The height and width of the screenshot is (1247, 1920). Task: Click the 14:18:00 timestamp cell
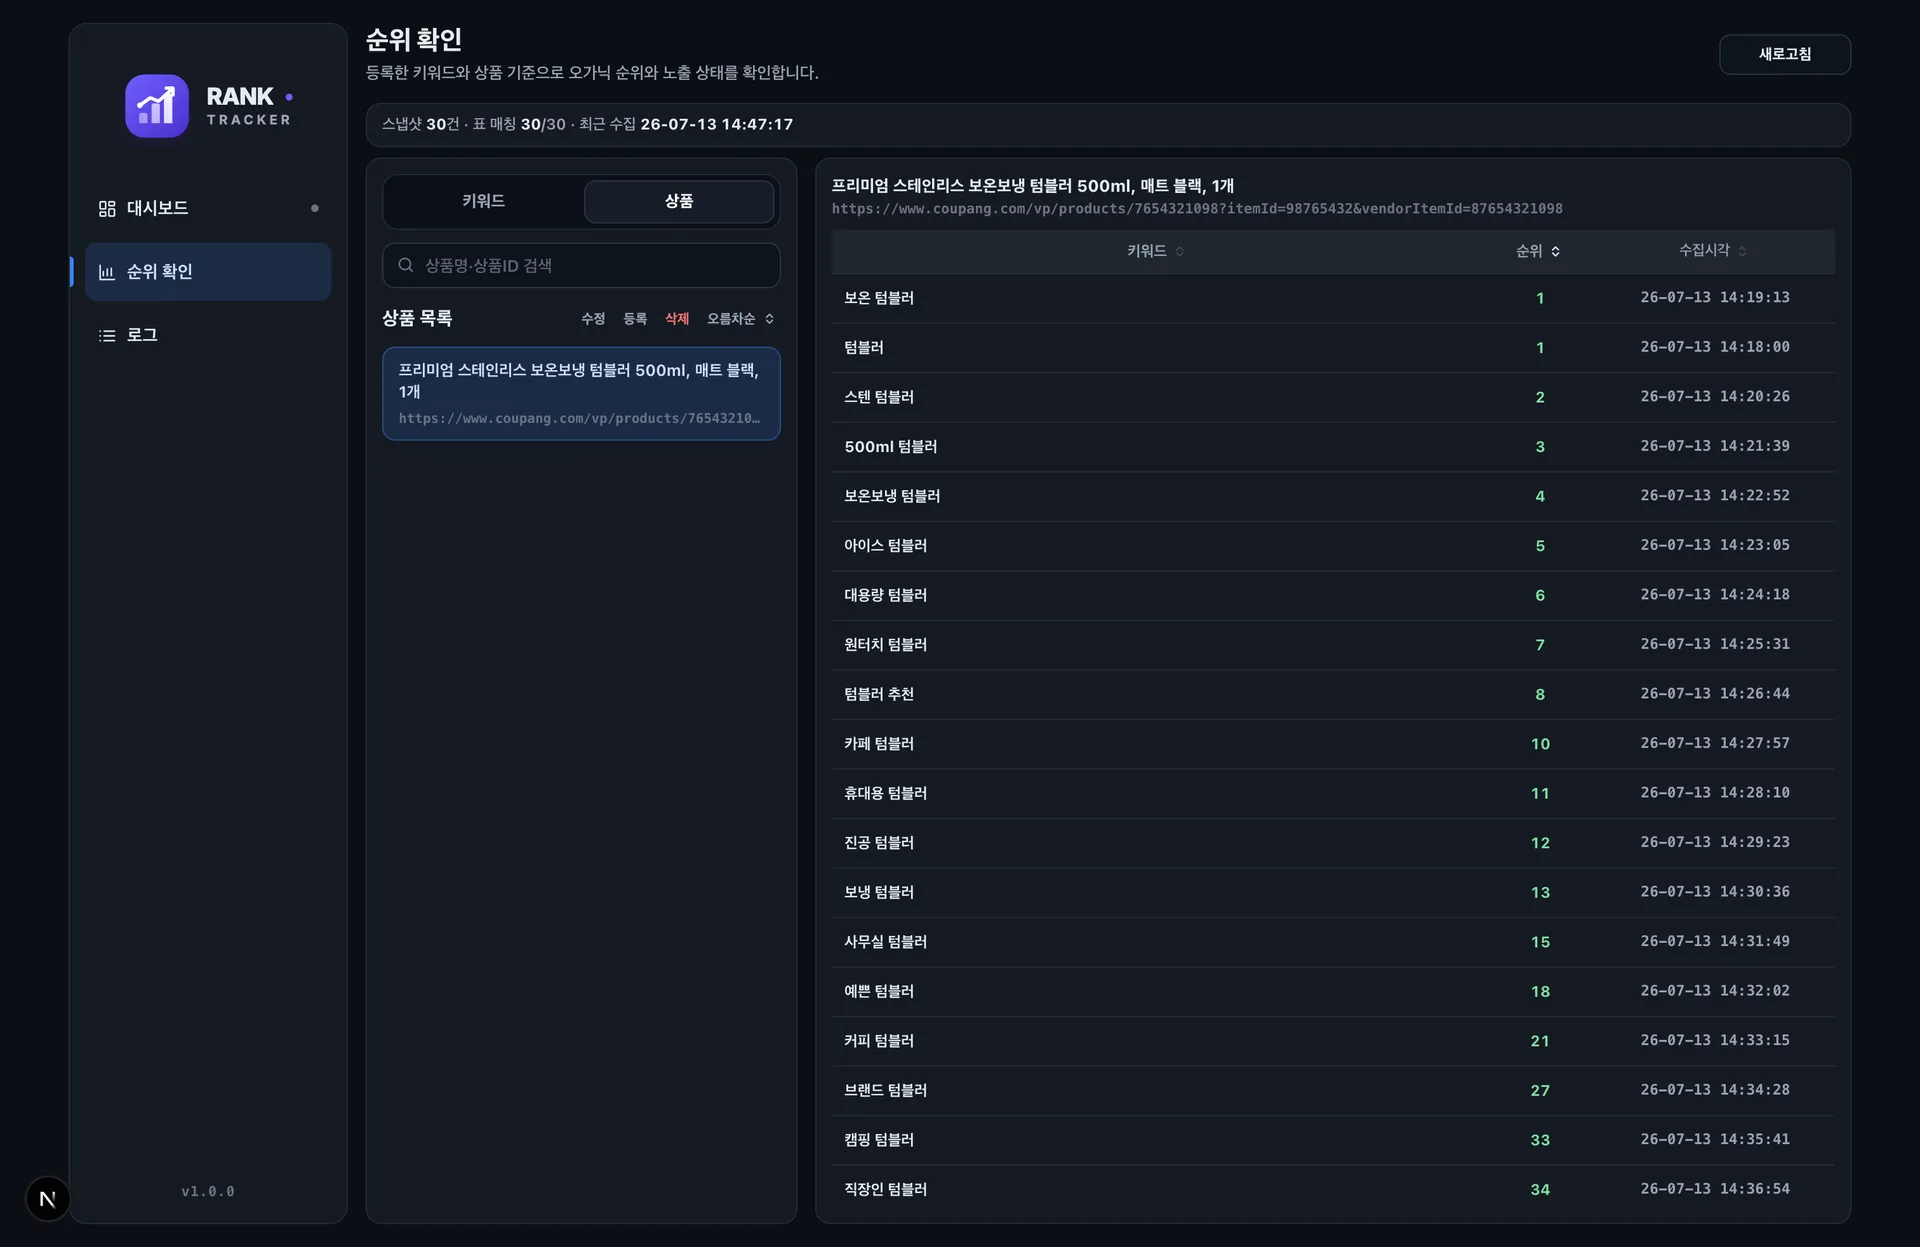point(1715,347)
